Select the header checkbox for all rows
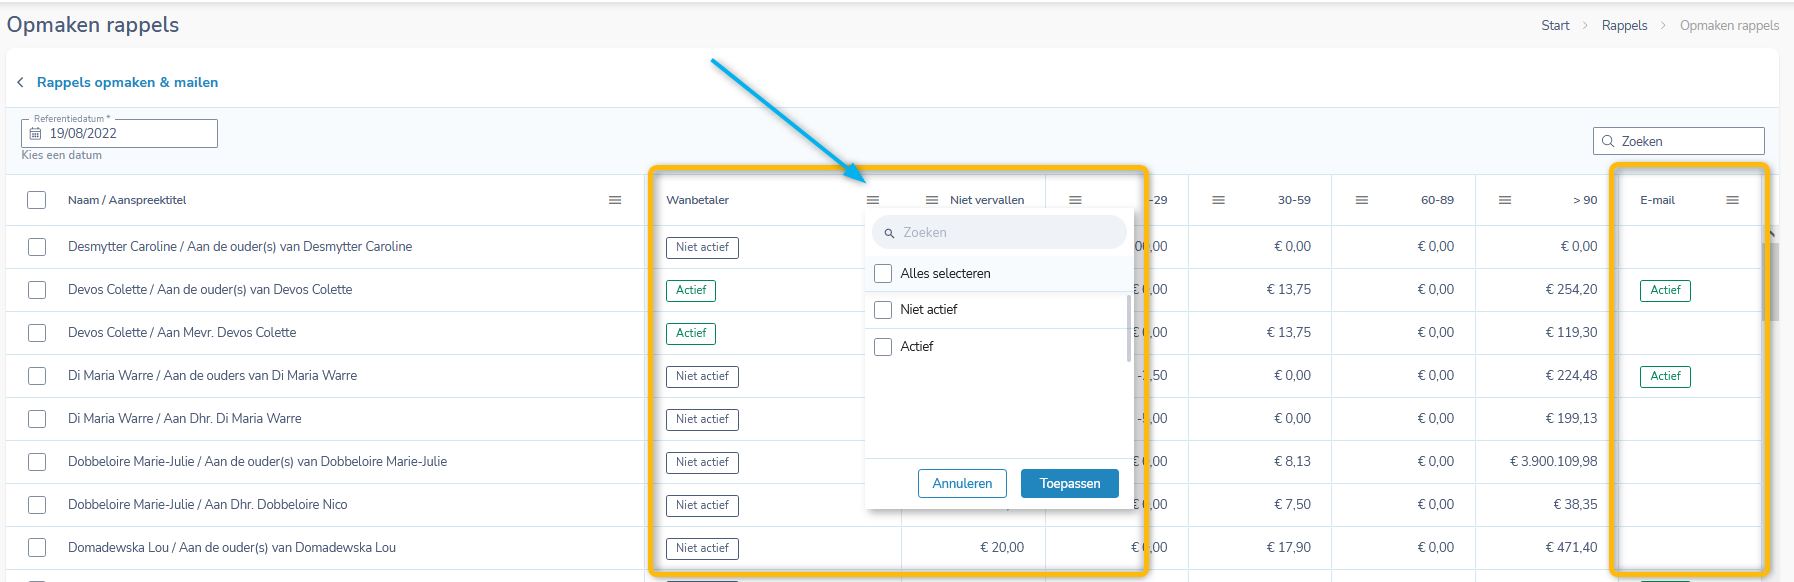Viewport: 1794px width, 582px height. 37,200
